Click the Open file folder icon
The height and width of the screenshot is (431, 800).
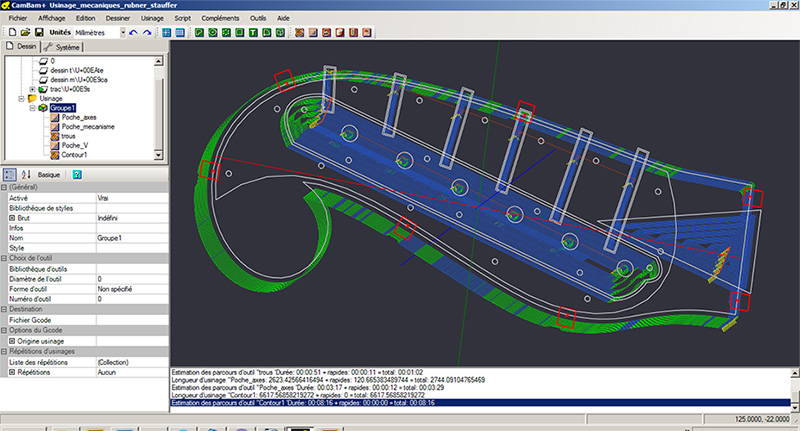[x=26, y=32]
